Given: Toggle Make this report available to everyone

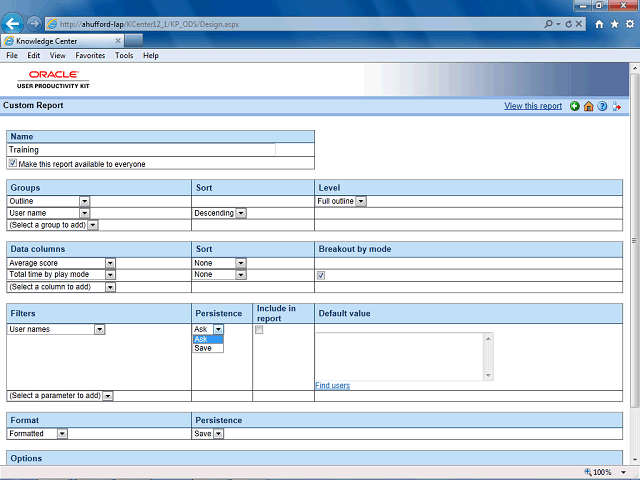Looking at the screenshot, I should point(13,163).
